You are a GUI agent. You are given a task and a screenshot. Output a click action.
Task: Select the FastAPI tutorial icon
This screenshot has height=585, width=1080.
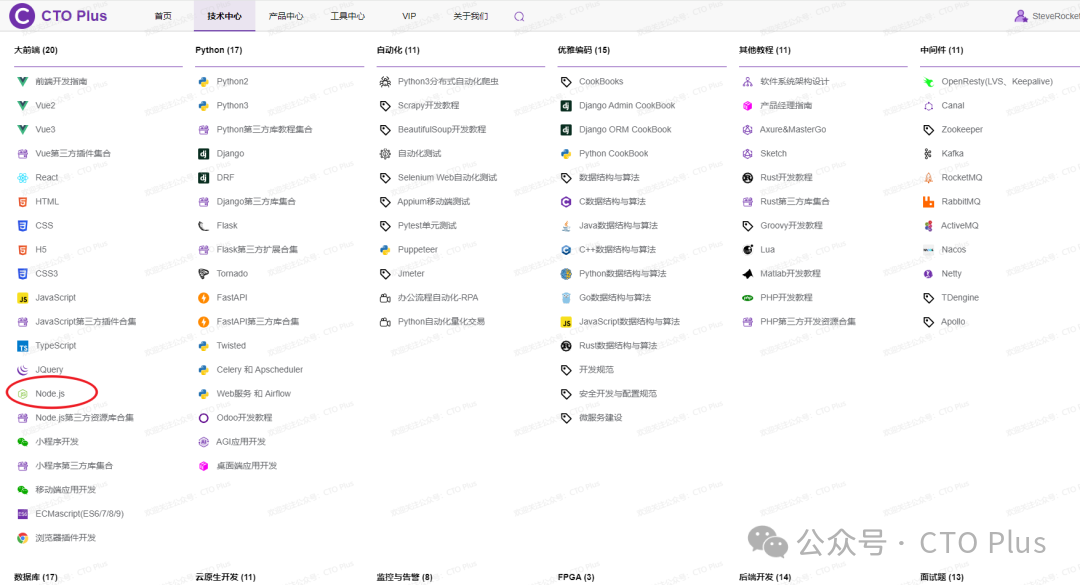pos(206,297)
